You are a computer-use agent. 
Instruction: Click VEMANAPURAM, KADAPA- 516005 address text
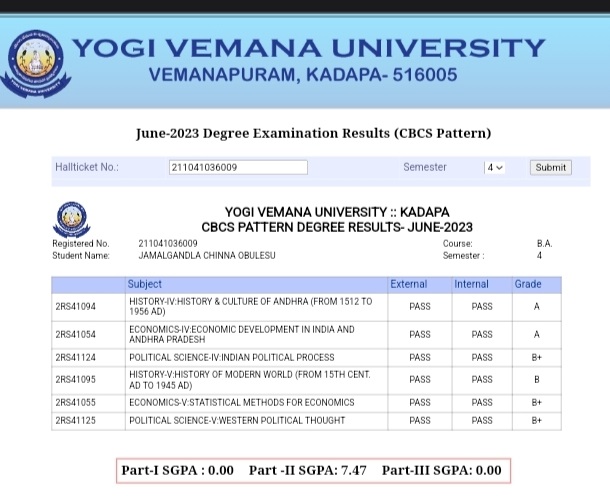pos(303,75)
